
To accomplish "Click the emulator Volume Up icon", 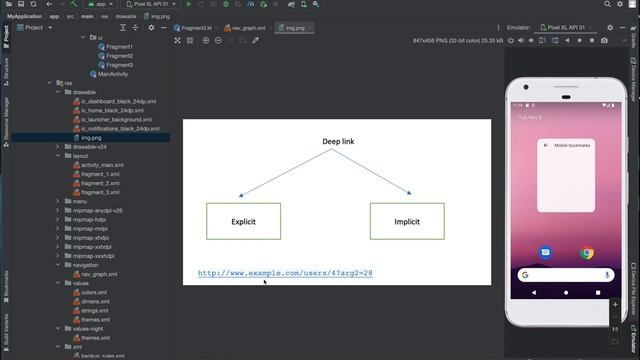I will (521, 40).
